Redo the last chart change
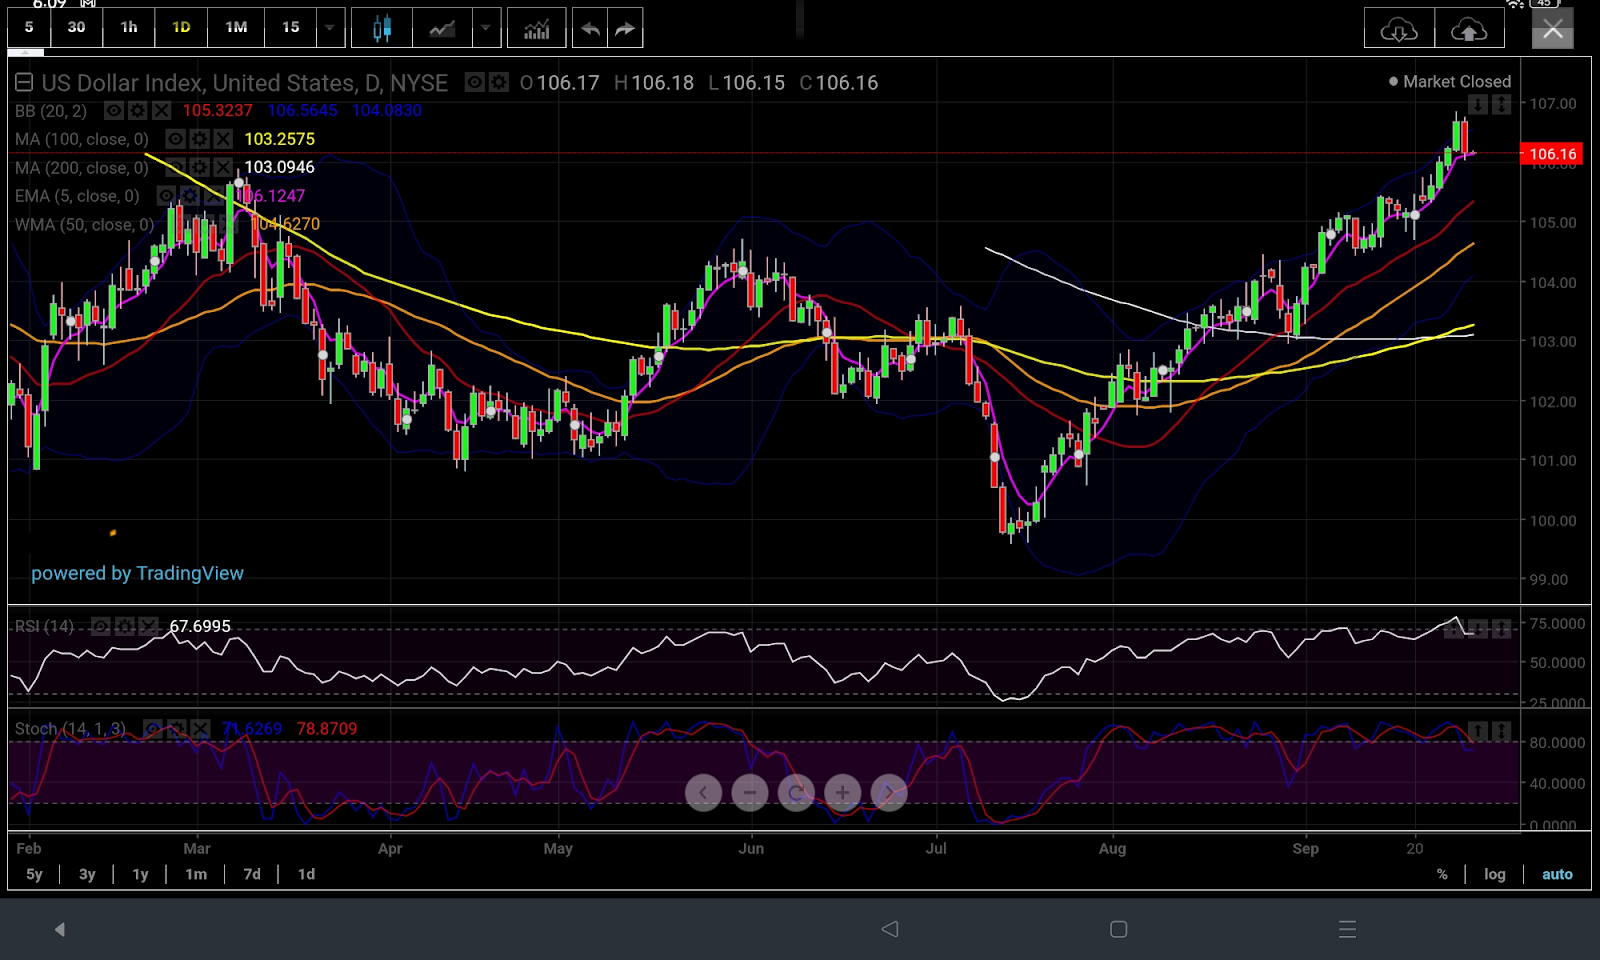This screenshot has height=960, width=1600. (625, 28)
